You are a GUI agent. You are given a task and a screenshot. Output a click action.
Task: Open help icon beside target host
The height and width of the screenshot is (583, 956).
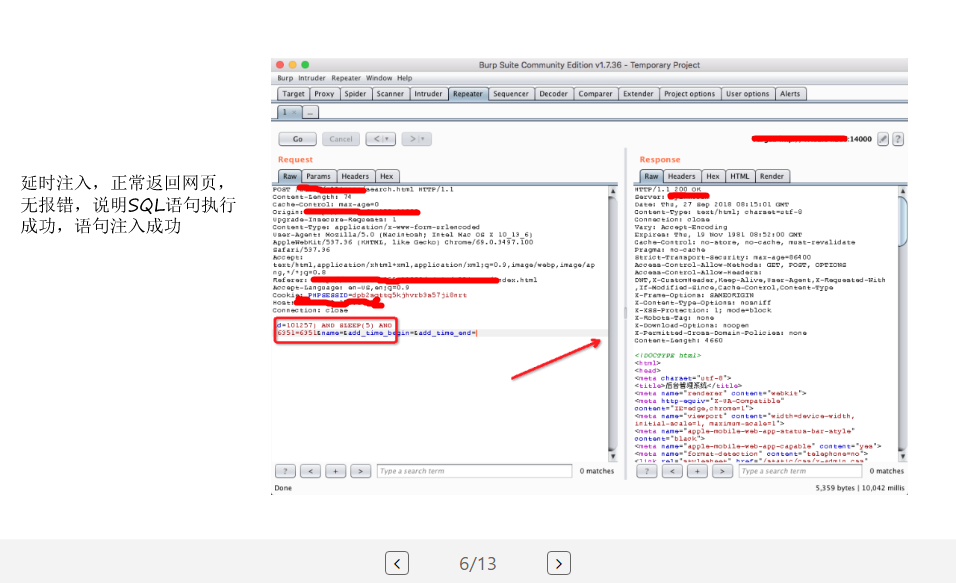pos(898,139)
